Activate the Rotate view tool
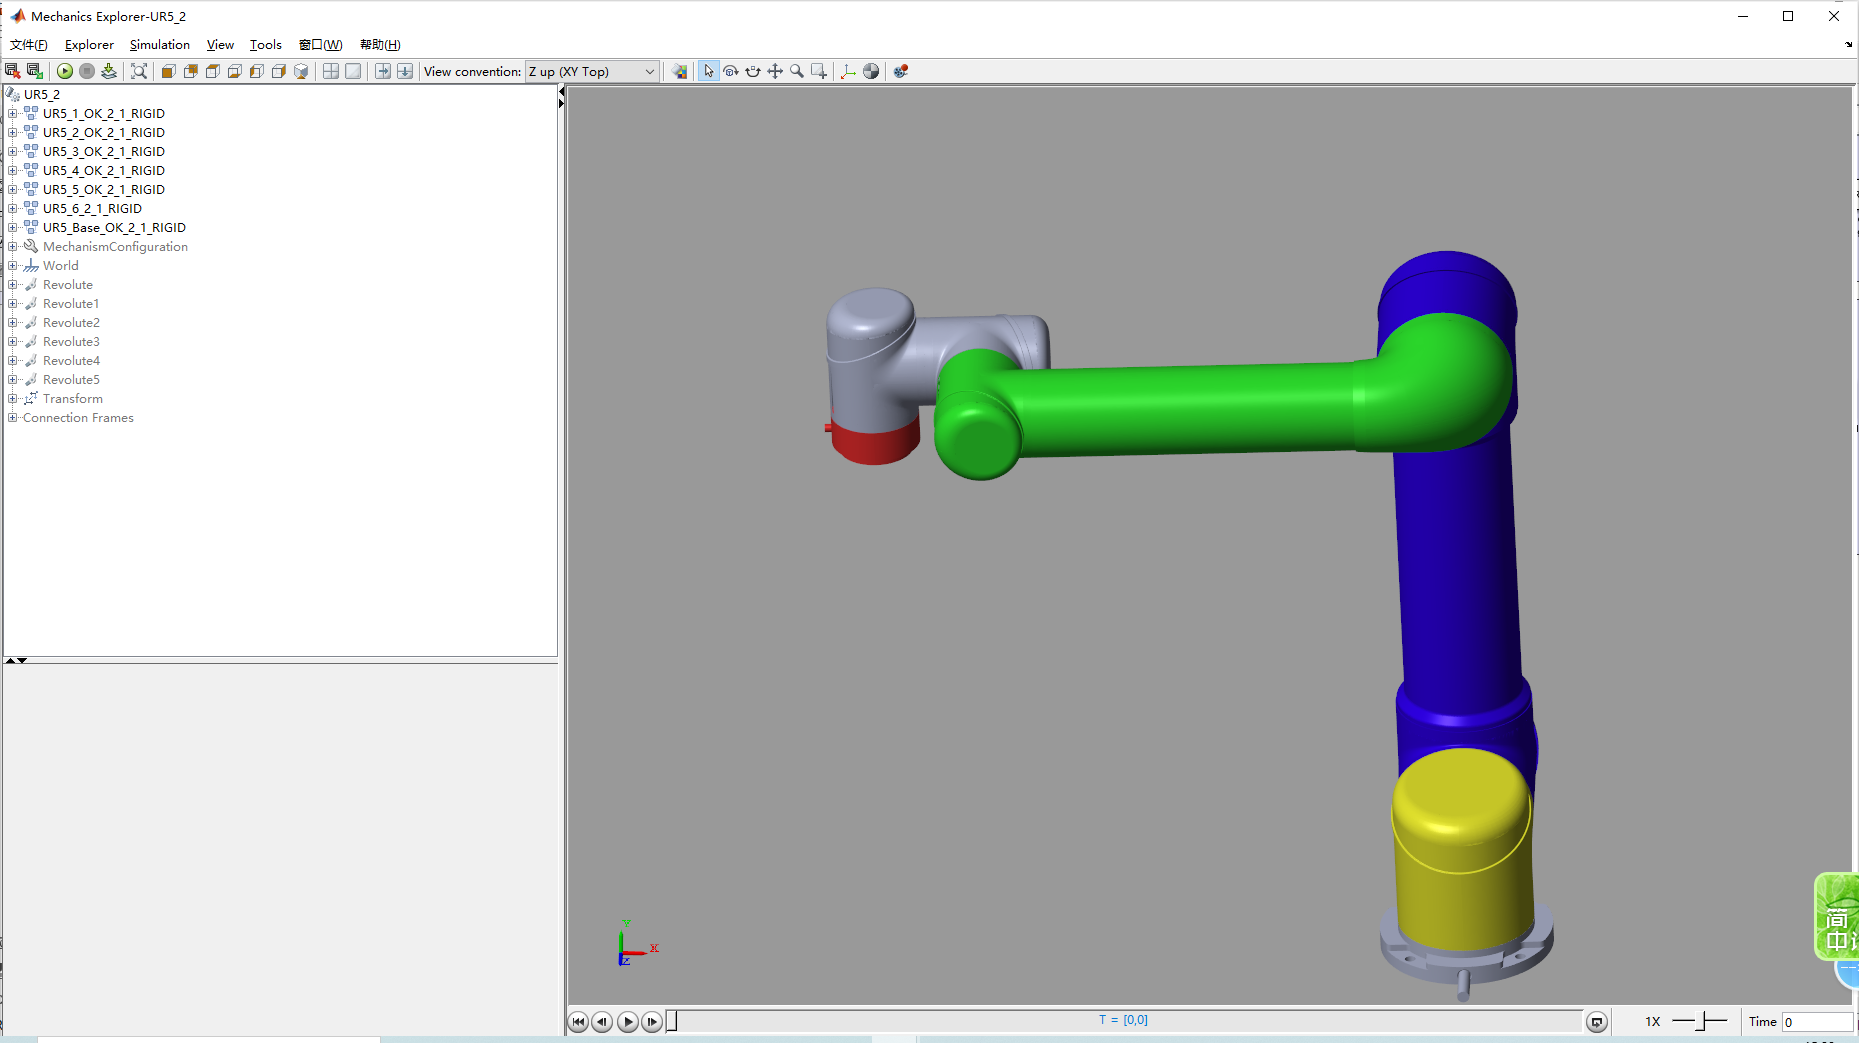The image size is (1859, 1043). (731, 71)
